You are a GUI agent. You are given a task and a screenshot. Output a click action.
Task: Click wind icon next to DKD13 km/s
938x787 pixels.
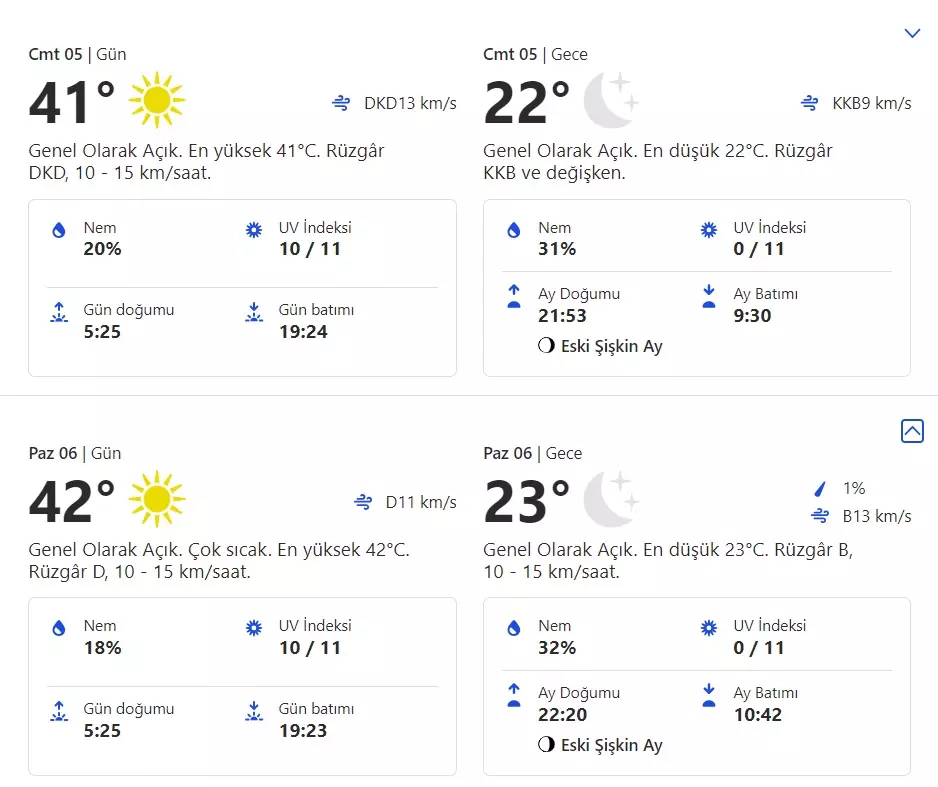click(x=343, y=103)
